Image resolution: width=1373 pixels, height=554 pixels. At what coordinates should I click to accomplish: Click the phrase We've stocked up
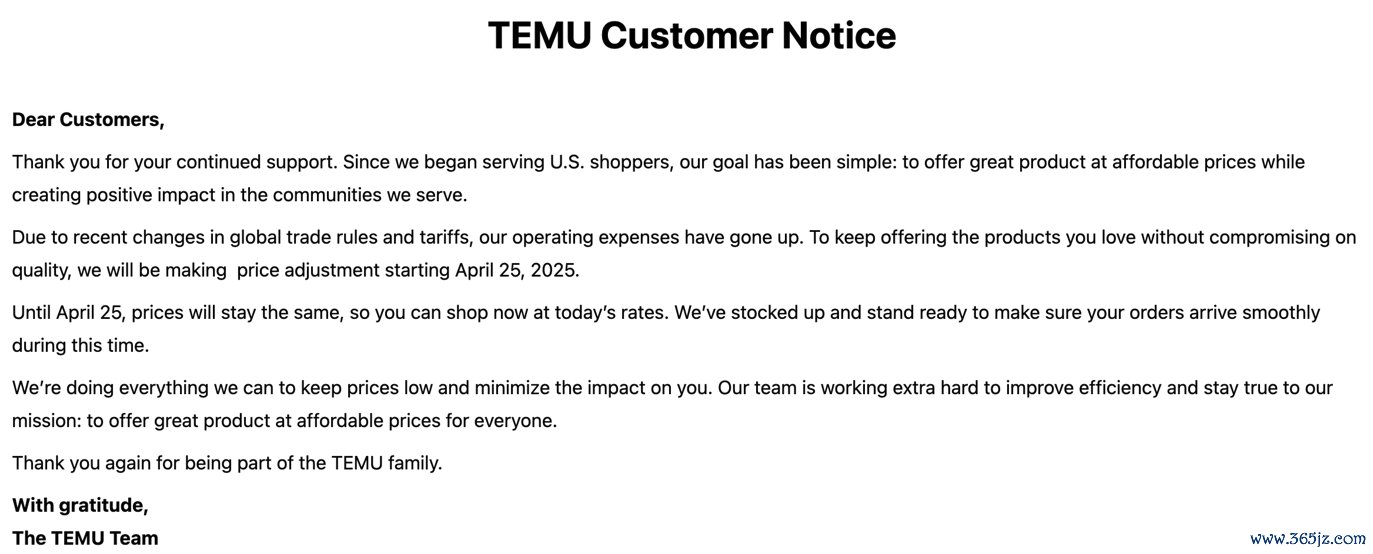click(749, 313)
